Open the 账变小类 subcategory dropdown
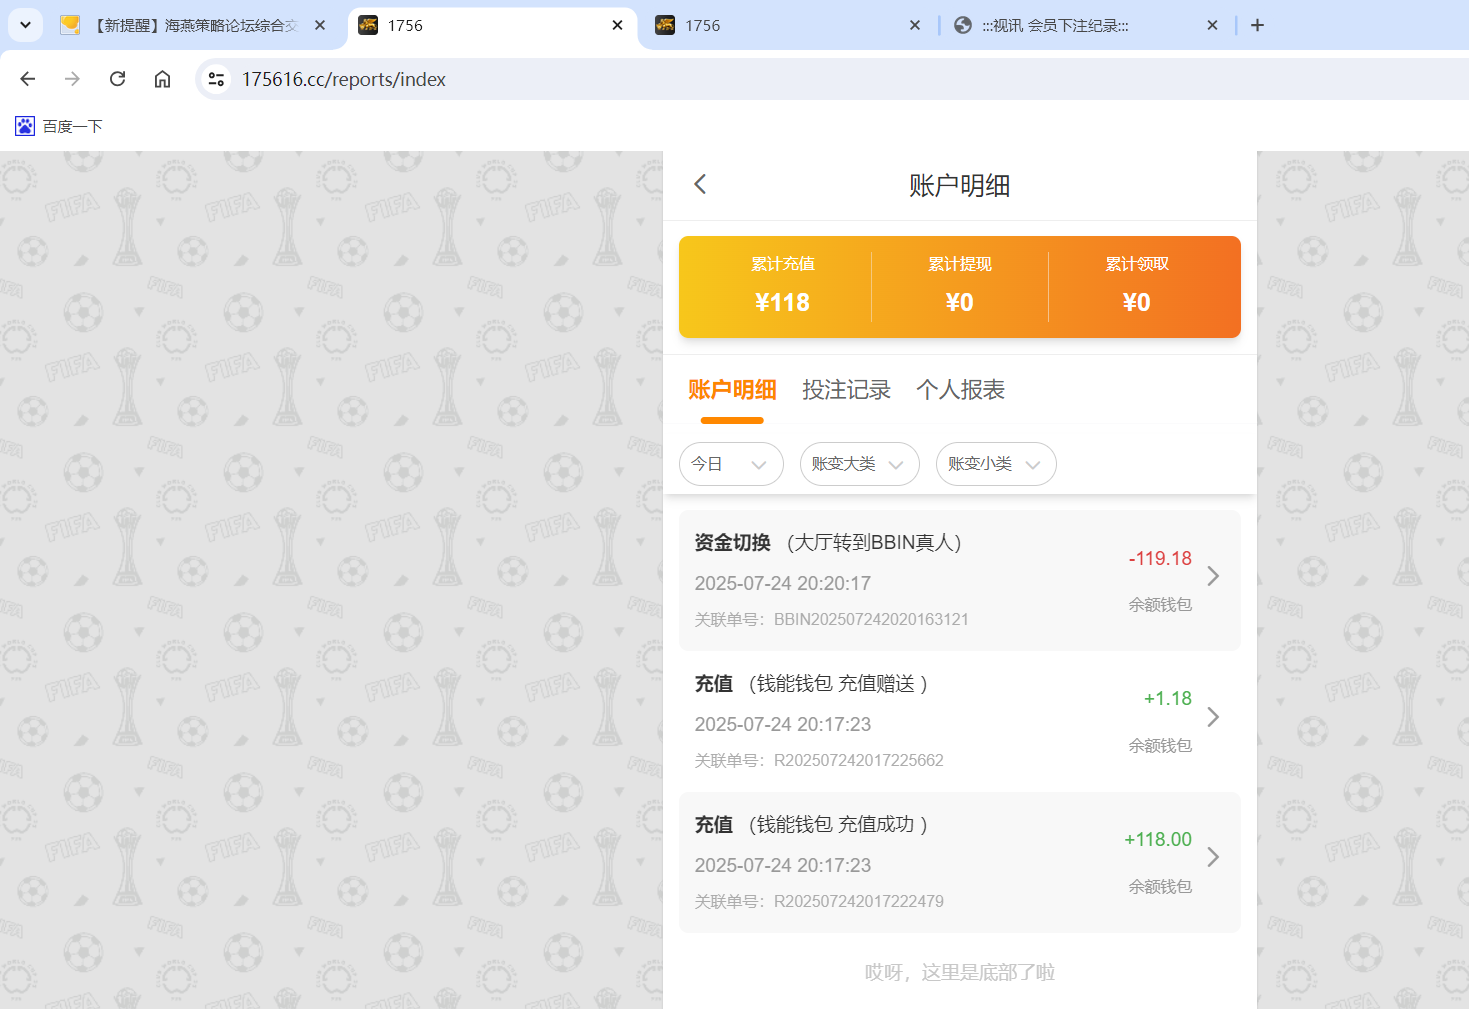The width and height of the screenshot is (1469, 1009). [995, 464]
